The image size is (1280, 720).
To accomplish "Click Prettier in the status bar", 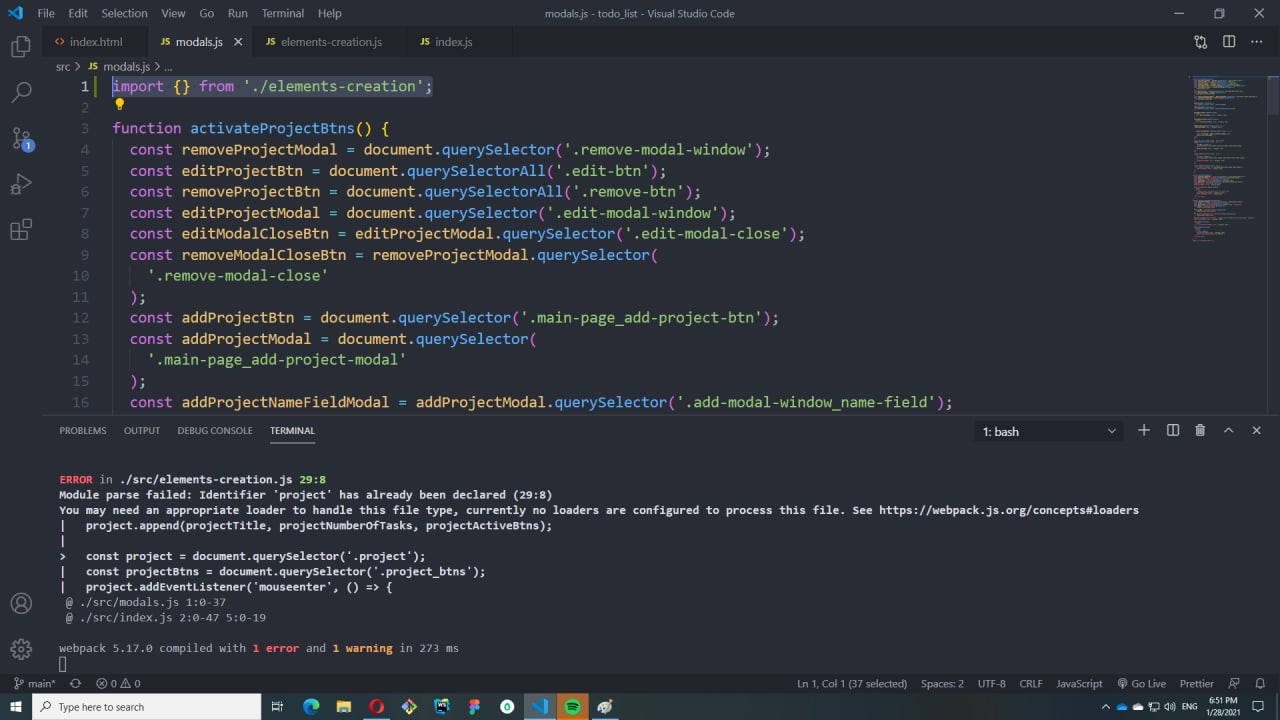I will point(1196,683).
